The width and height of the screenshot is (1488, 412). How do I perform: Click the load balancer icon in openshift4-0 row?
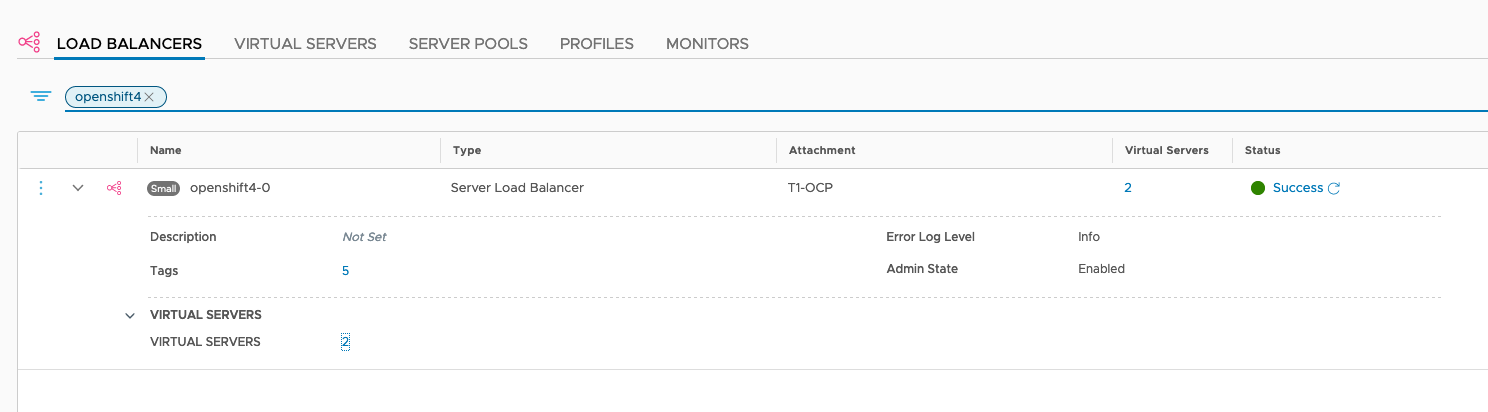(x=114, y=188)
